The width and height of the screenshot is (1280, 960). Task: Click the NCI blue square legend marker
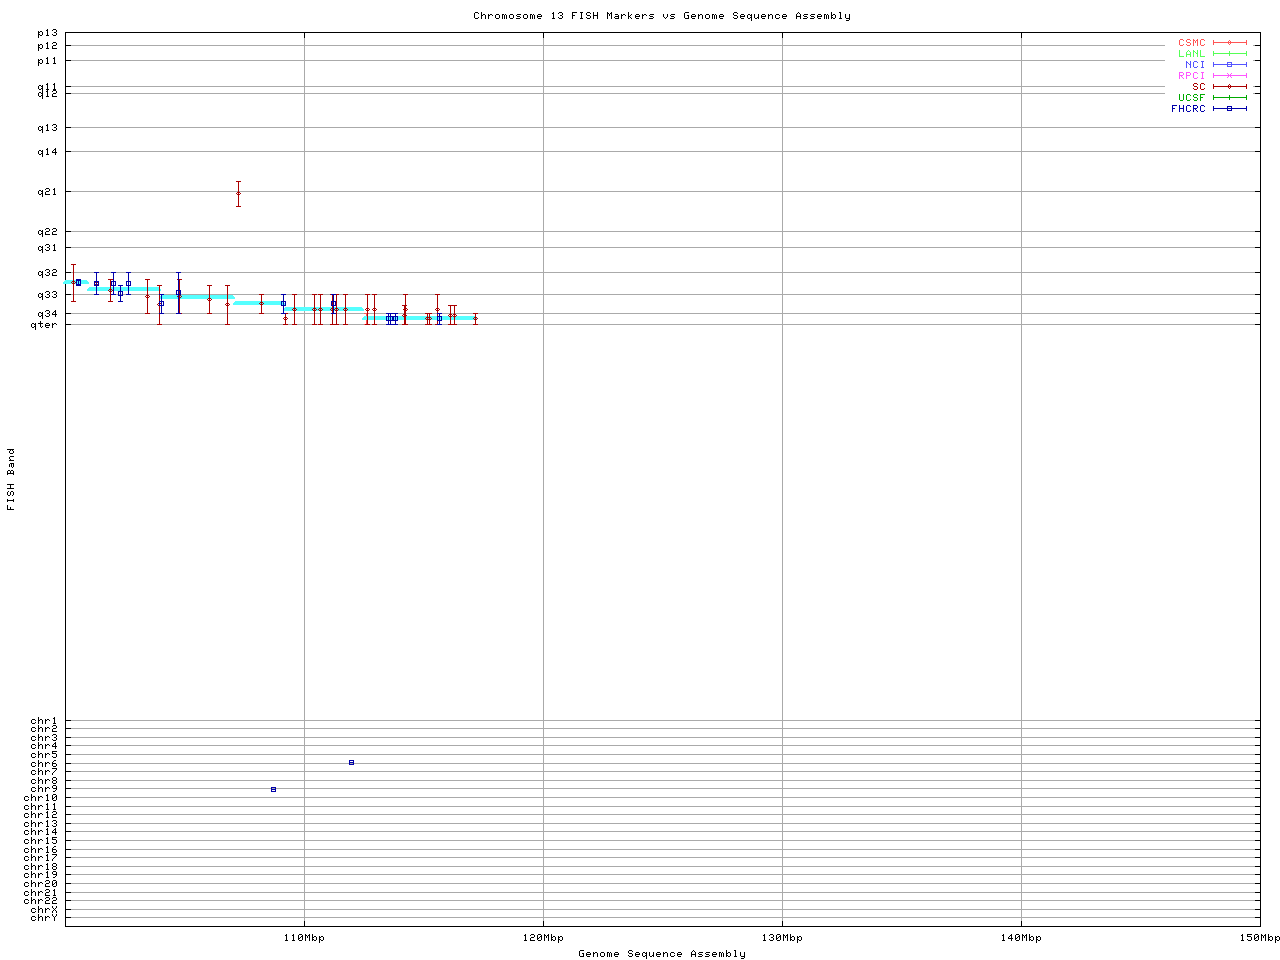(x=1229, y=64)
